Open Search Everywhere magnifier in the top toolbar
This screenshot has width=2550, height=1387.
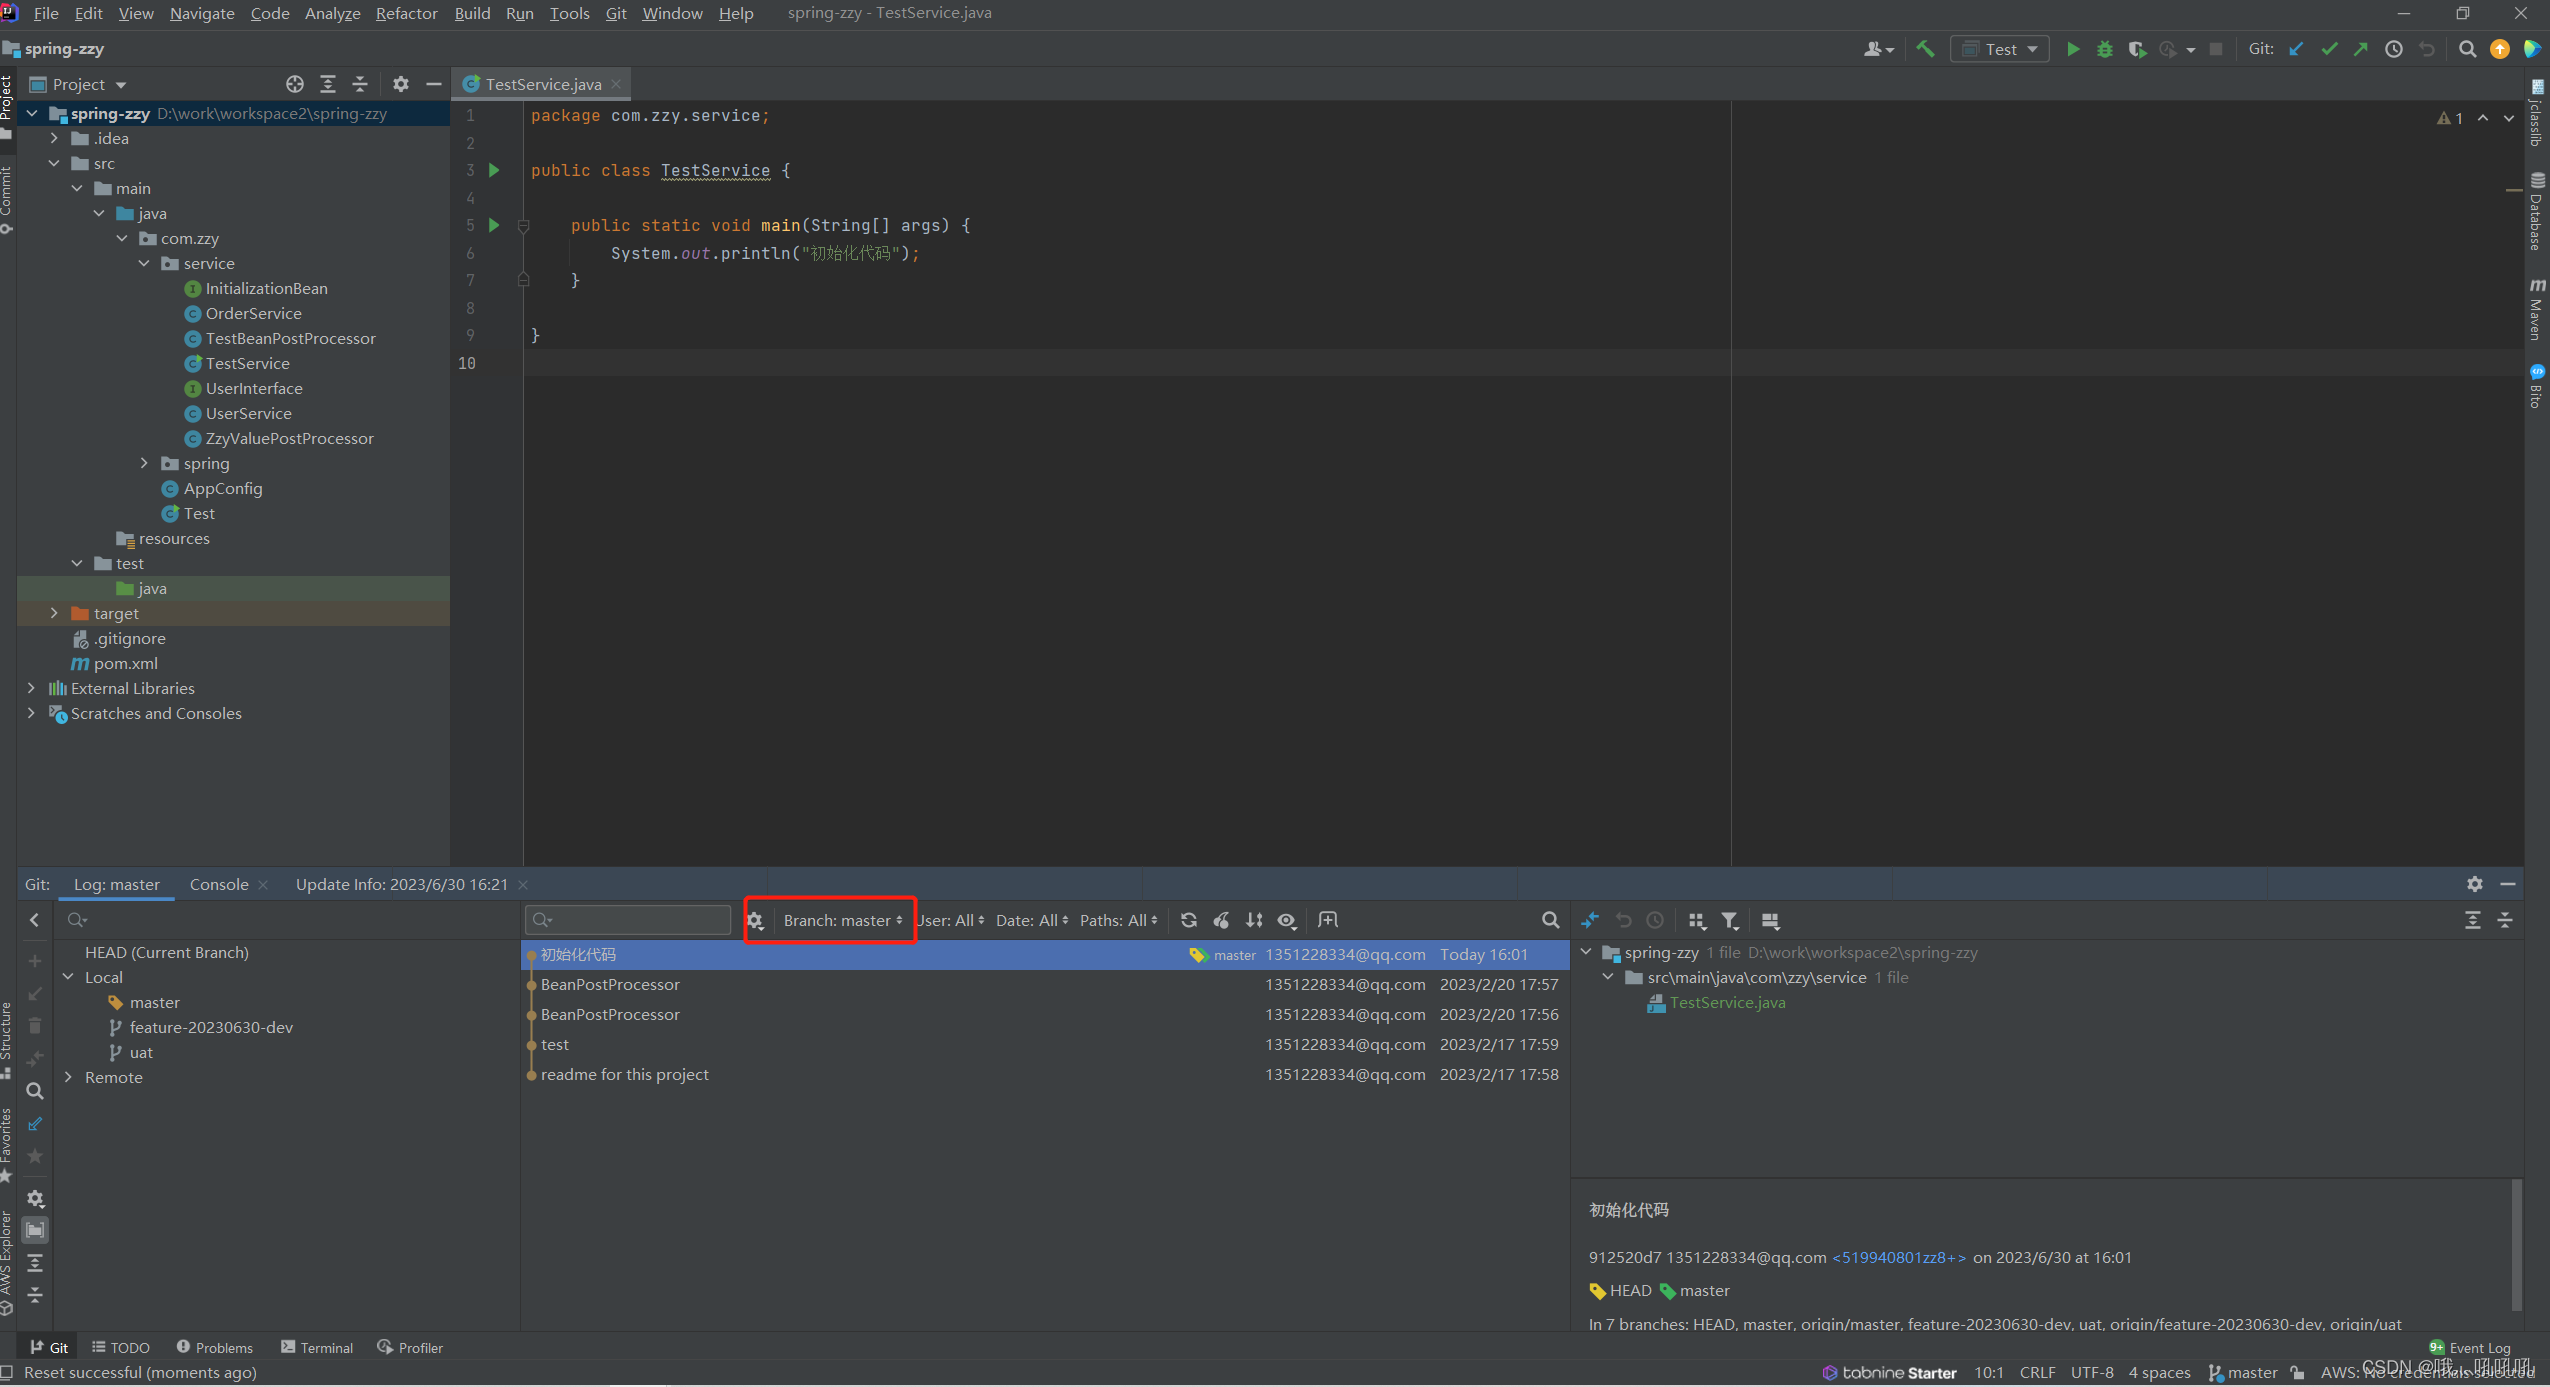(2467, 49)
